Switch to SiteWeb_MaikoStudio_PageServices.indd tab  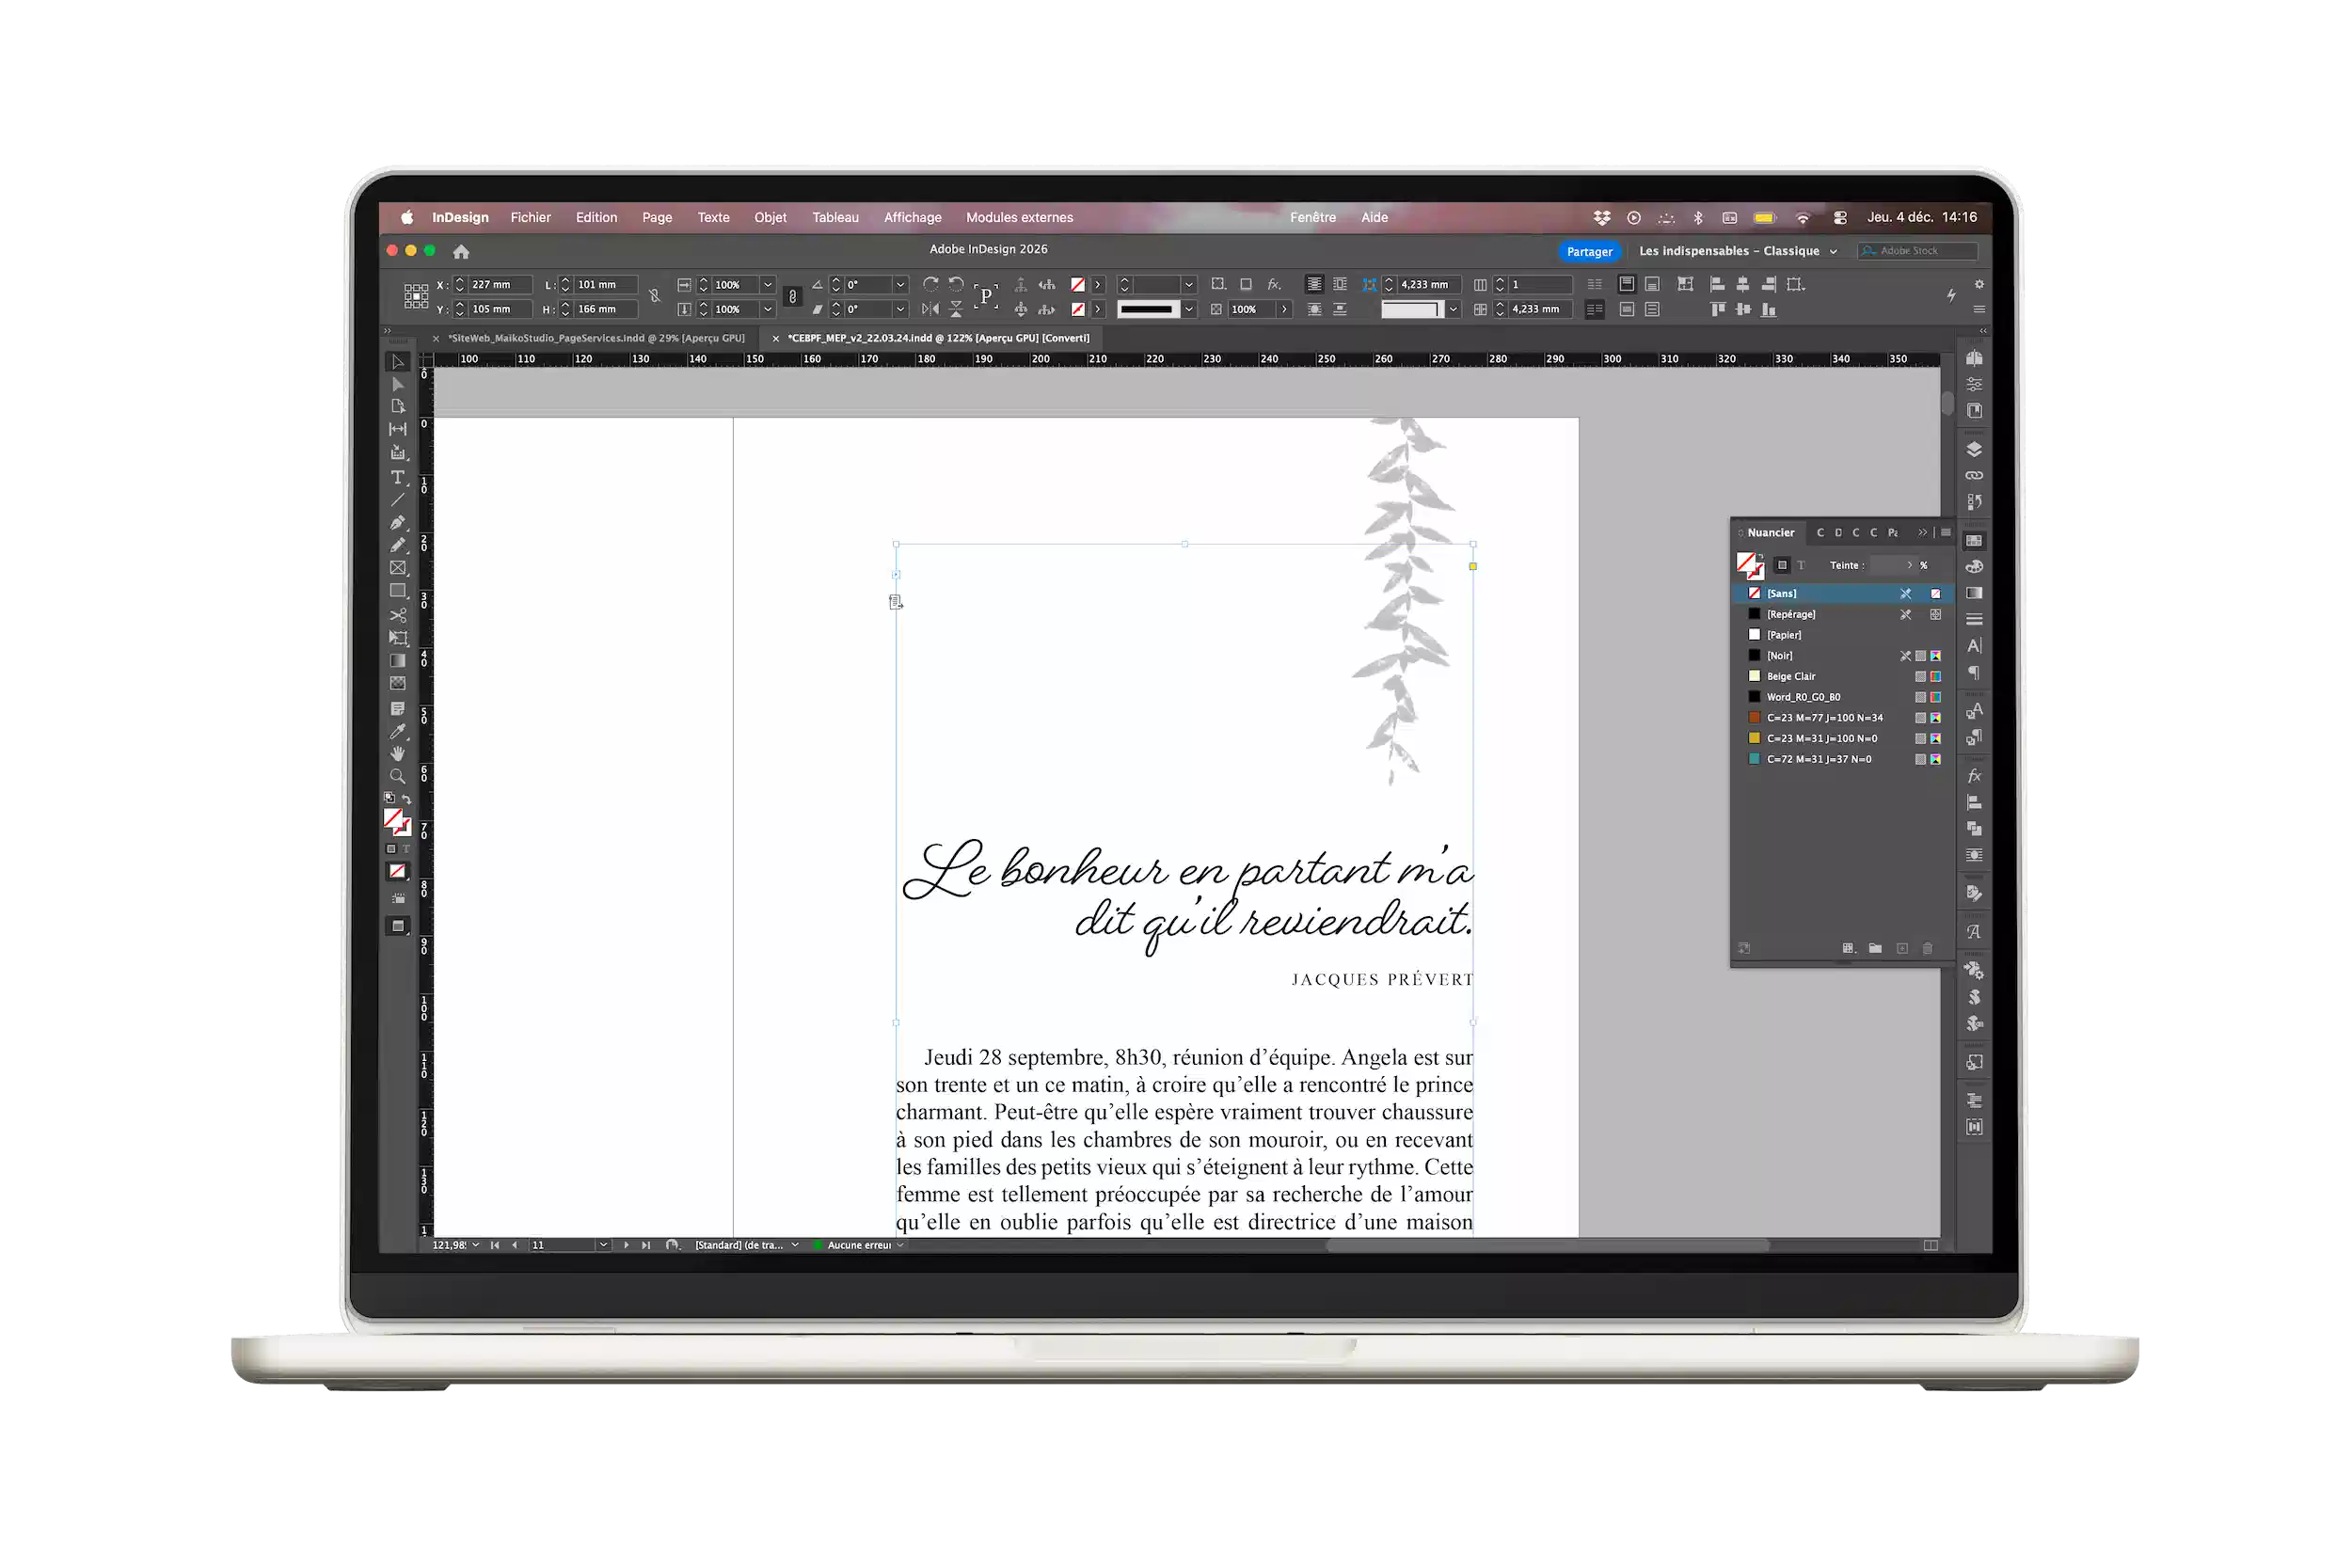click(596, 338)
